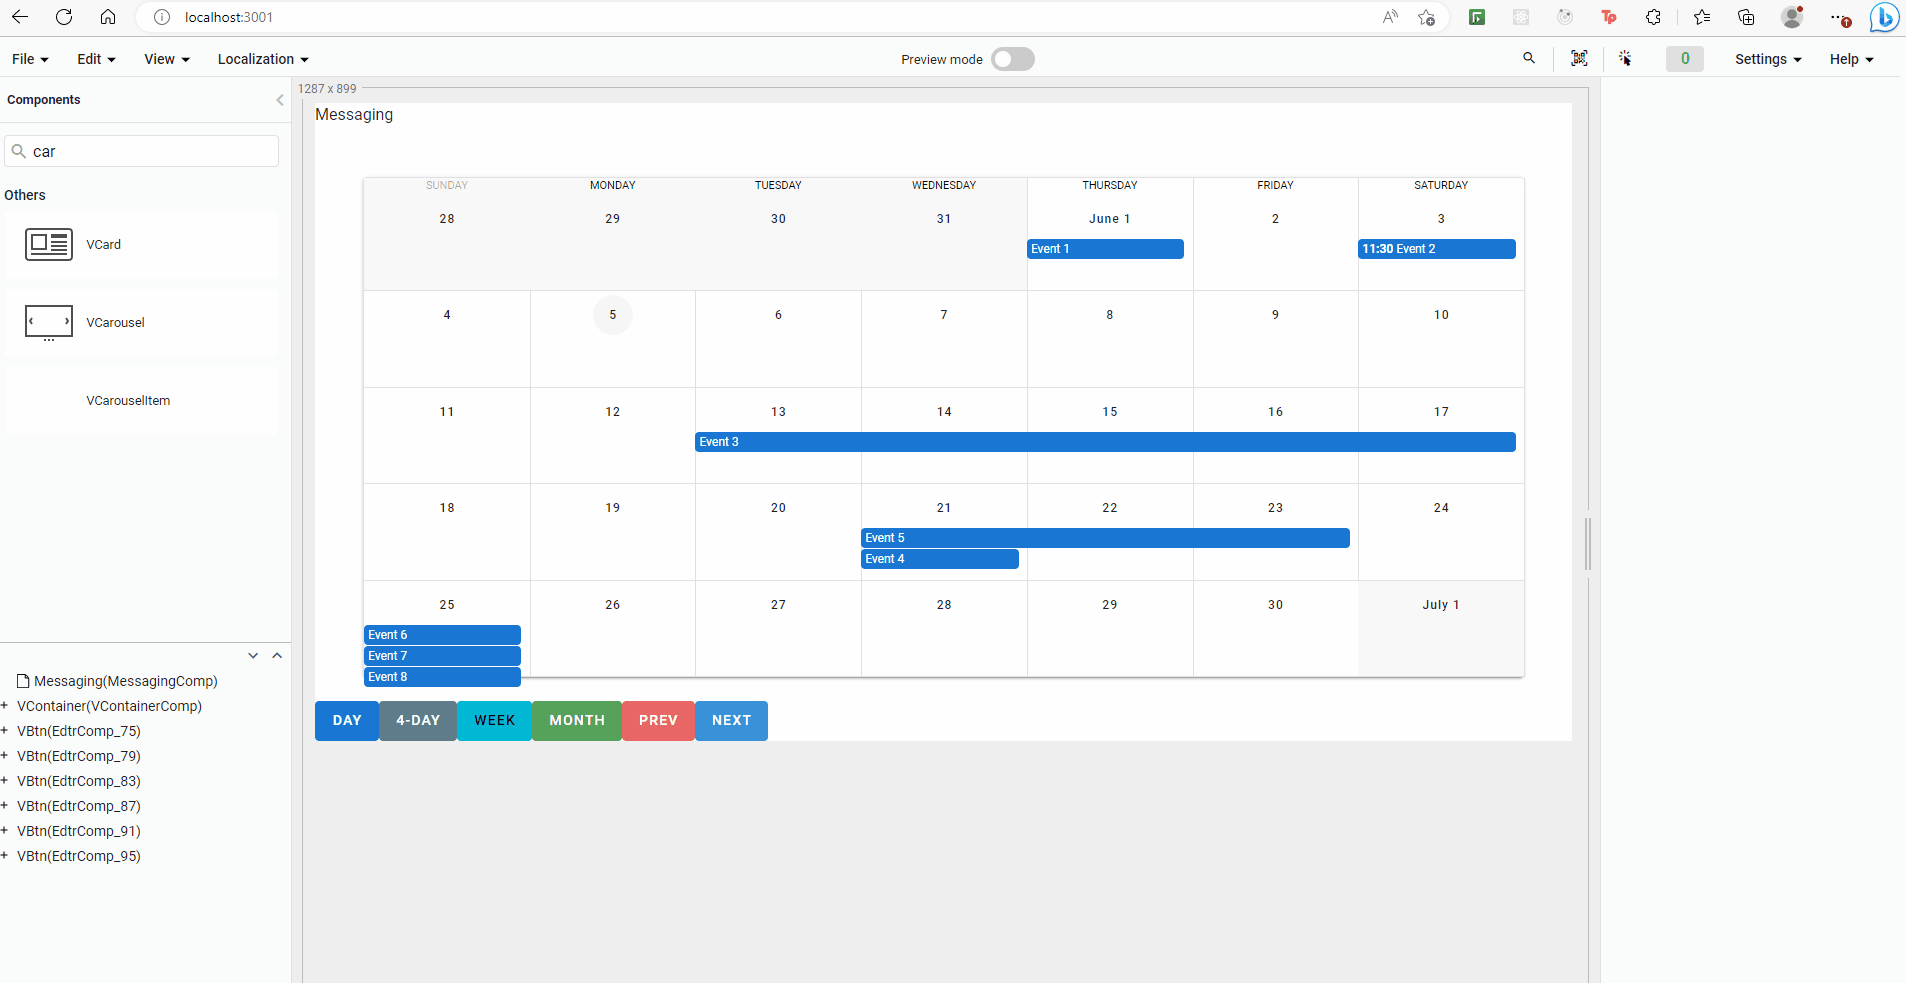This screenshot has height=983, width=1906.
Task: Open browser extensions puzzle icon
Action: [1653, 17]
